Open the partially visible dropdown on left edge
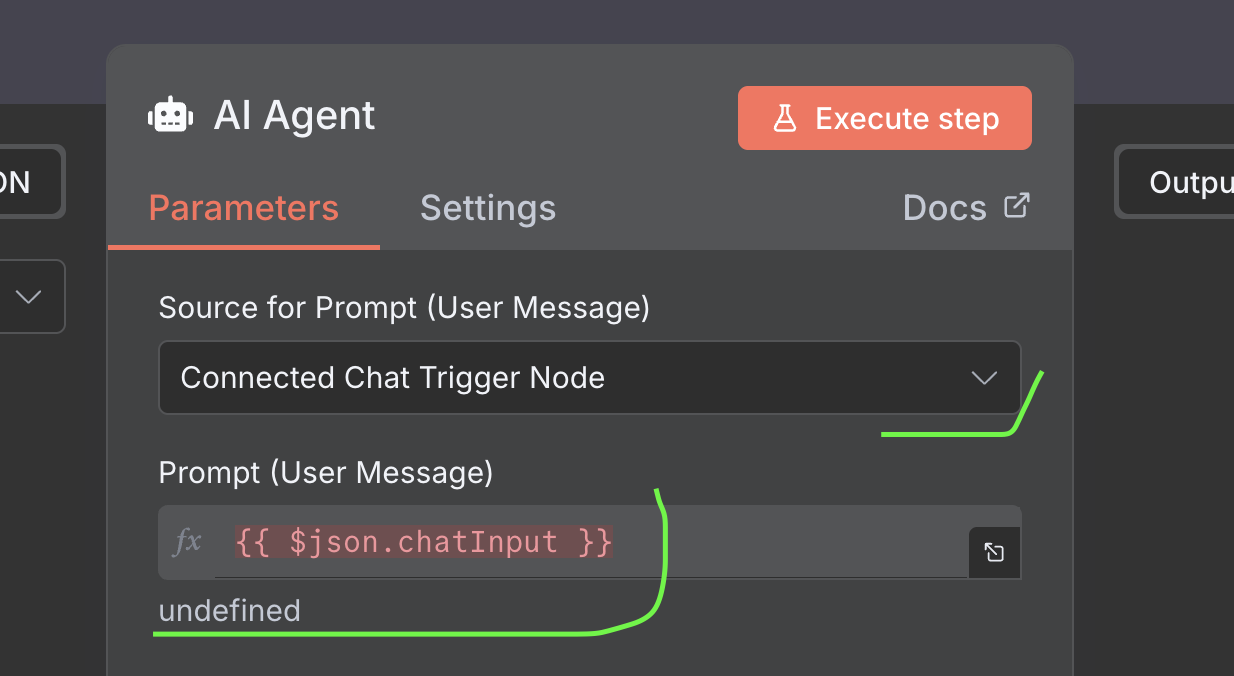 (x=30, y=297)
